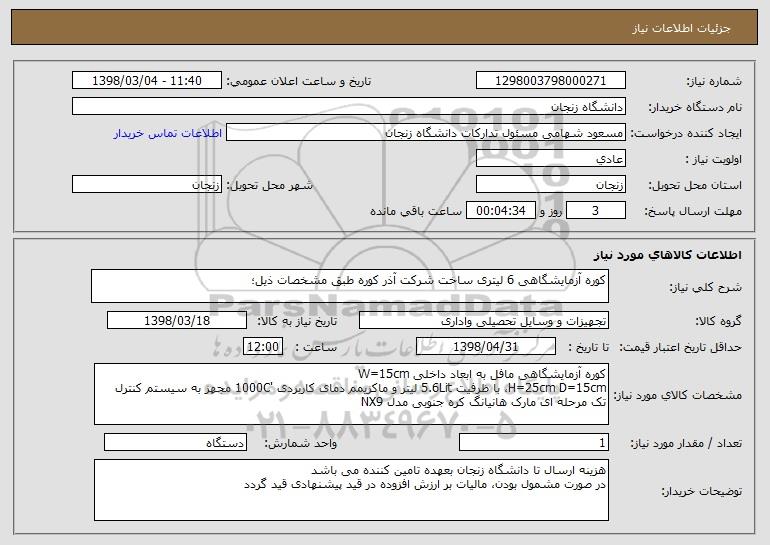Click the label نام دستگاه خریدار

[695, 108]
